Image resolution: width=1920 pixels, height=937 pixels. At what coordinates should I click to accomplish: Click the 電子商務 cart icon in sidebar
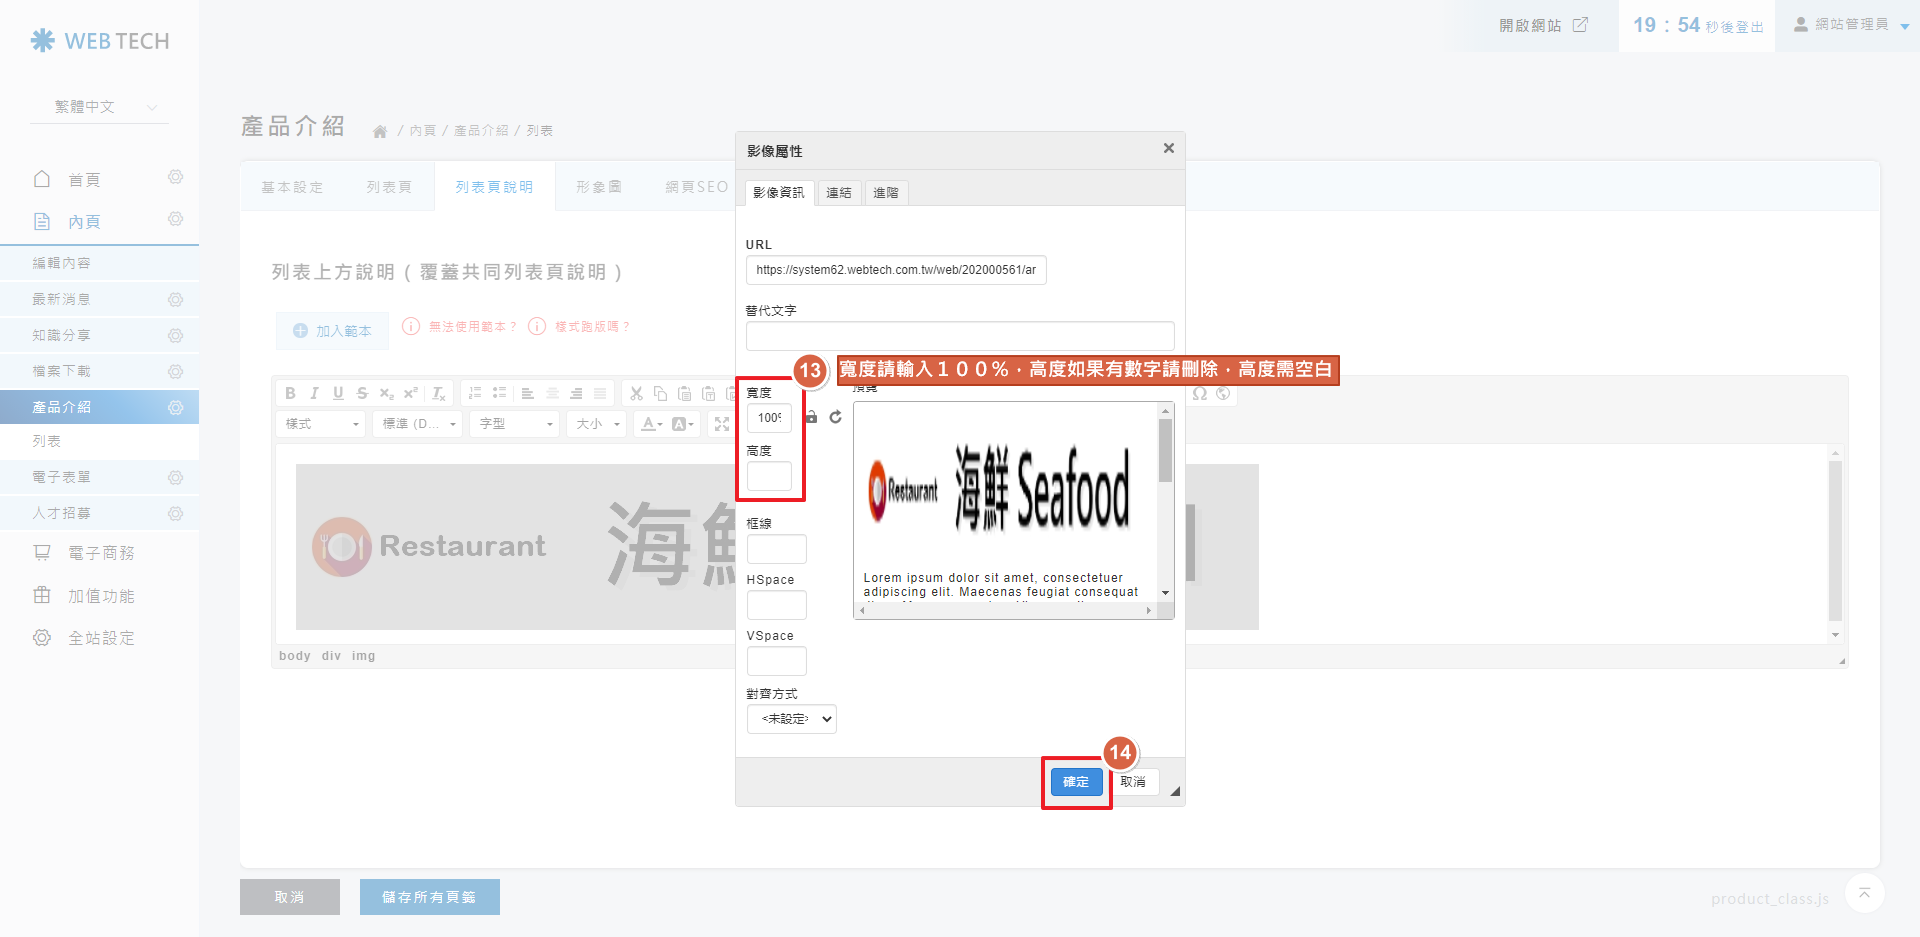click(42, 553)
